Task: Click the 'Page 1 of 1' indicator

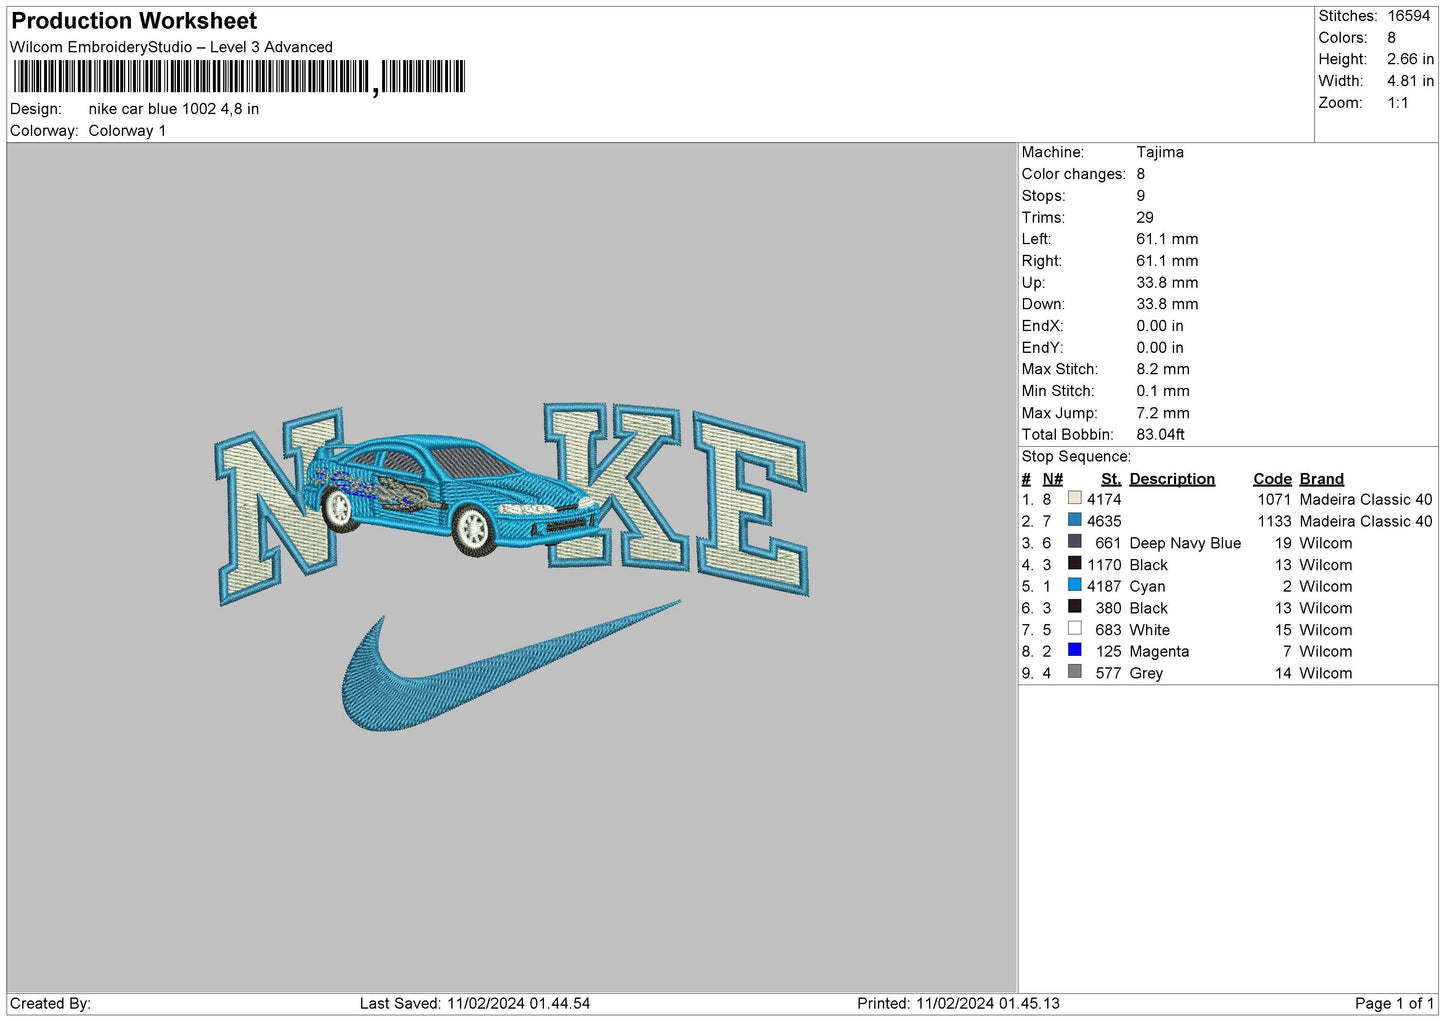Action: tap(1394, 1003)
